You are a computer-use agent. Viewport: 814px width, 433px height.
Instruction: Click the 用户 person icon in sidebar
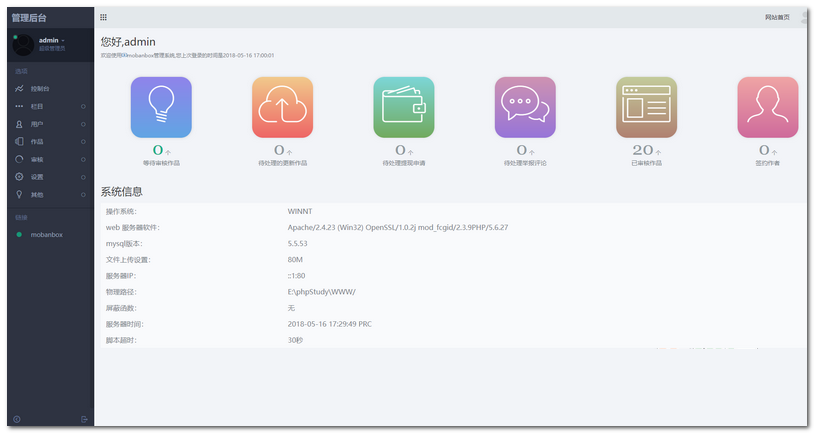pos(19,124)
